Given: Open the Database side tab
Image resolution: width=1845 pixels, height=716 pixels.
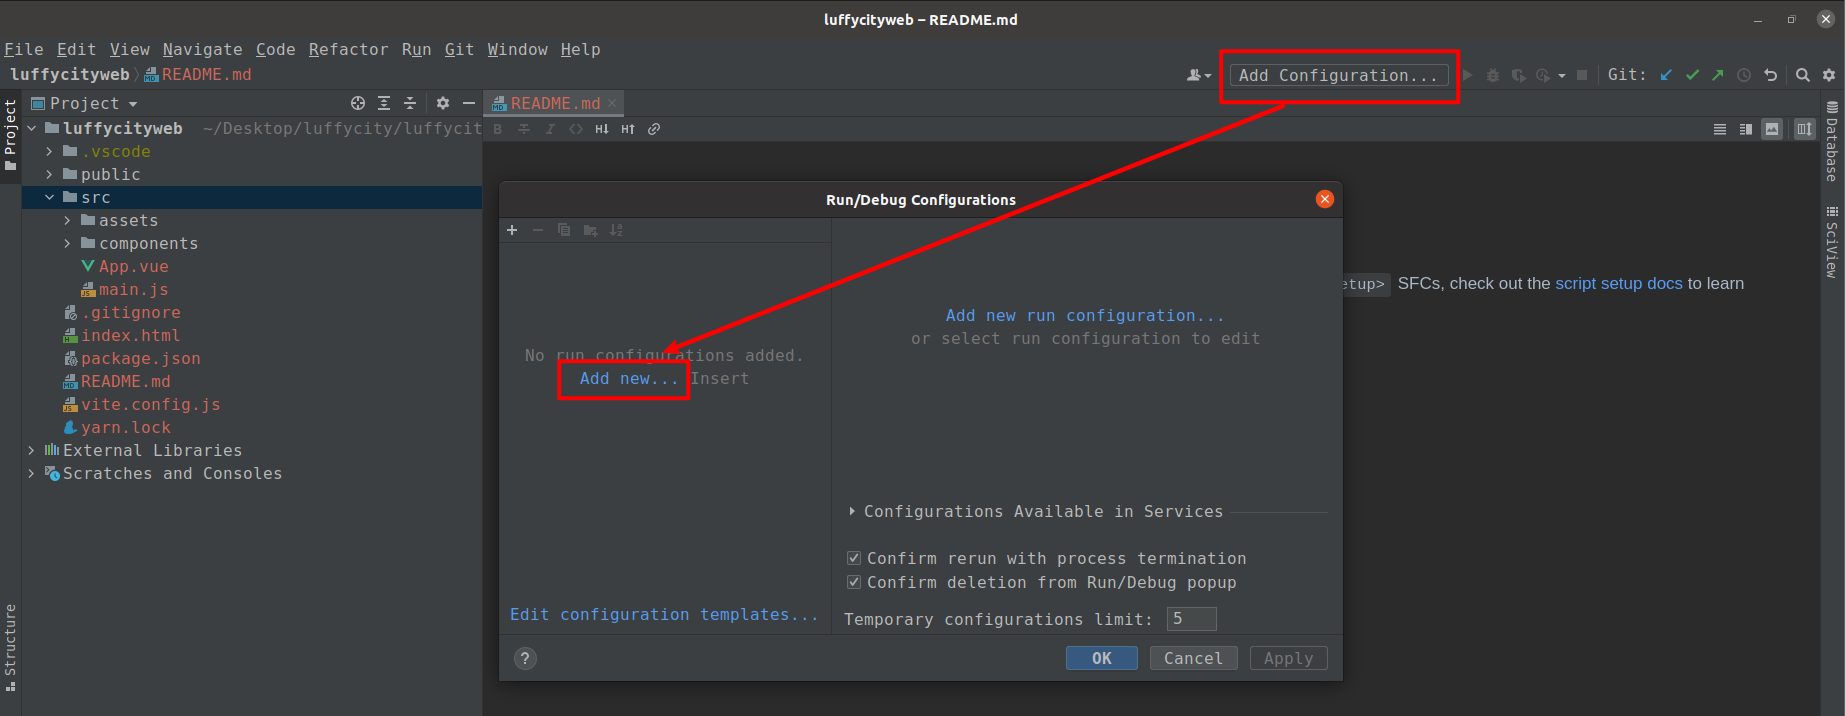Looking at the screenshot, I should (1832, 141).
